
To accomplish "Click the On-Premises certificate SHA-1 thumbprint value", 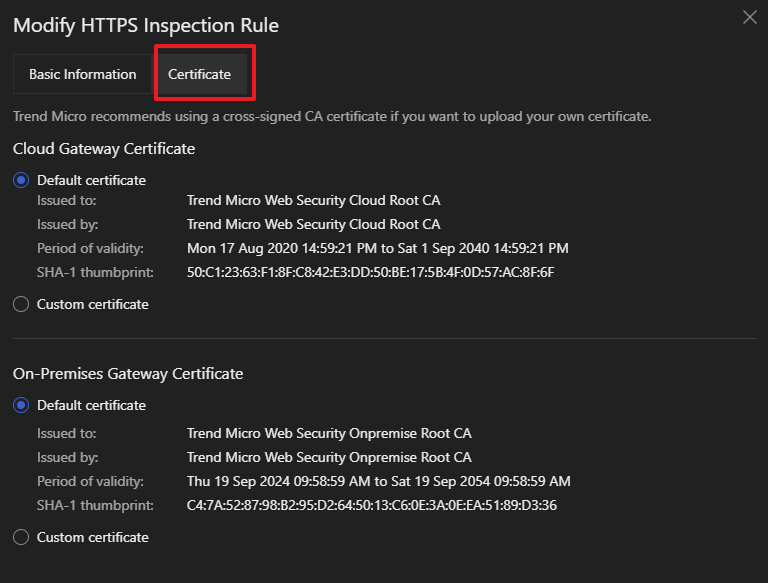I will point(371,505).
